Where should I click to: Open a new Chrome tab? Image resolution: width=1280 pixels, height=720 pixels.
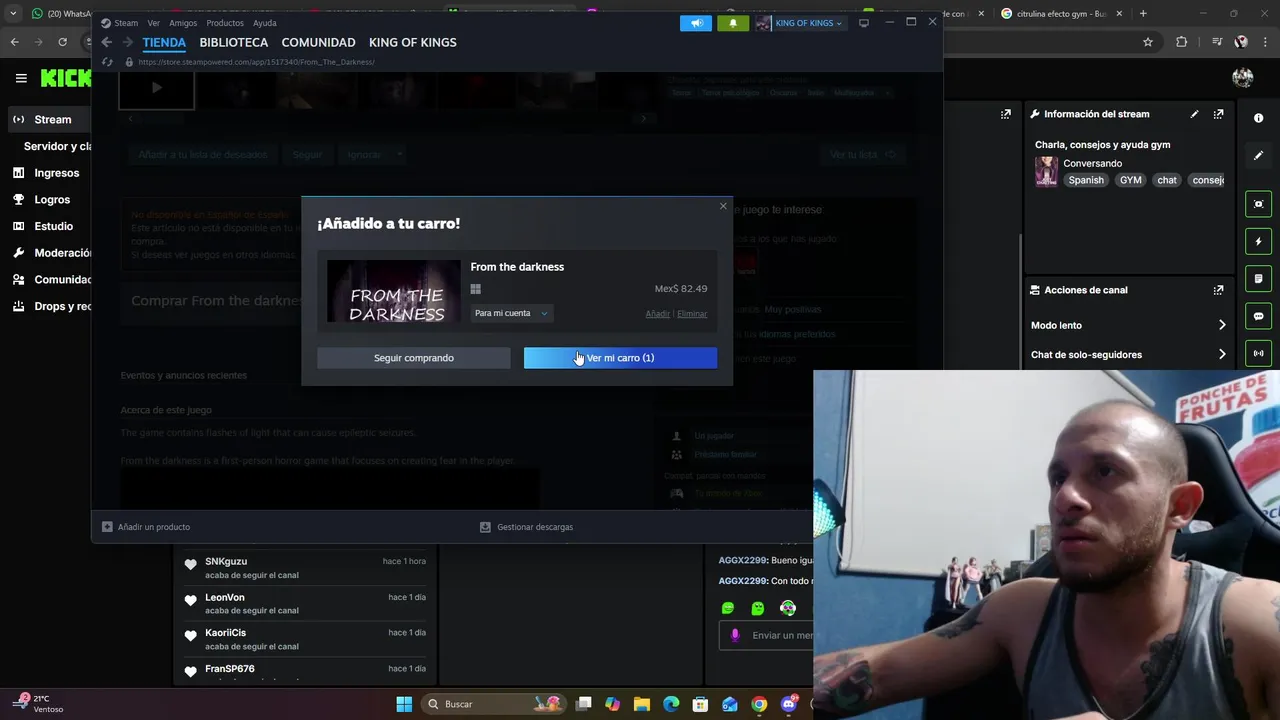(1143, 14)
